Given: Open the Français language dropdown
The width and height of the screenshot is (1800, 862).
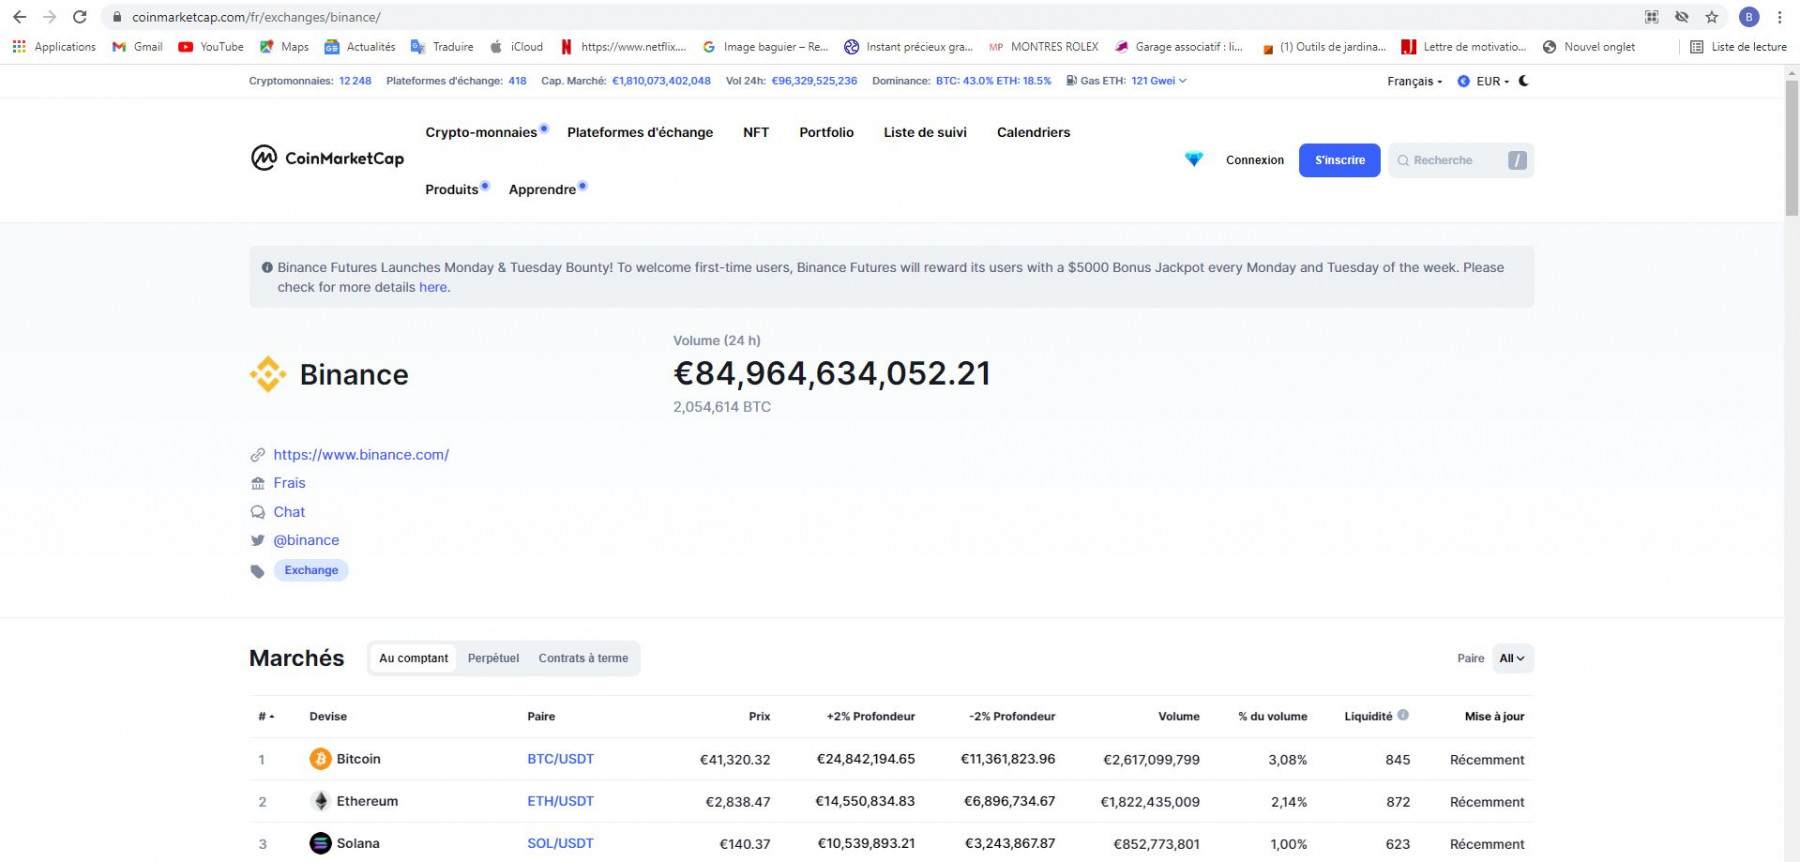Looking at the screenshot, I should pos(1414,81).
